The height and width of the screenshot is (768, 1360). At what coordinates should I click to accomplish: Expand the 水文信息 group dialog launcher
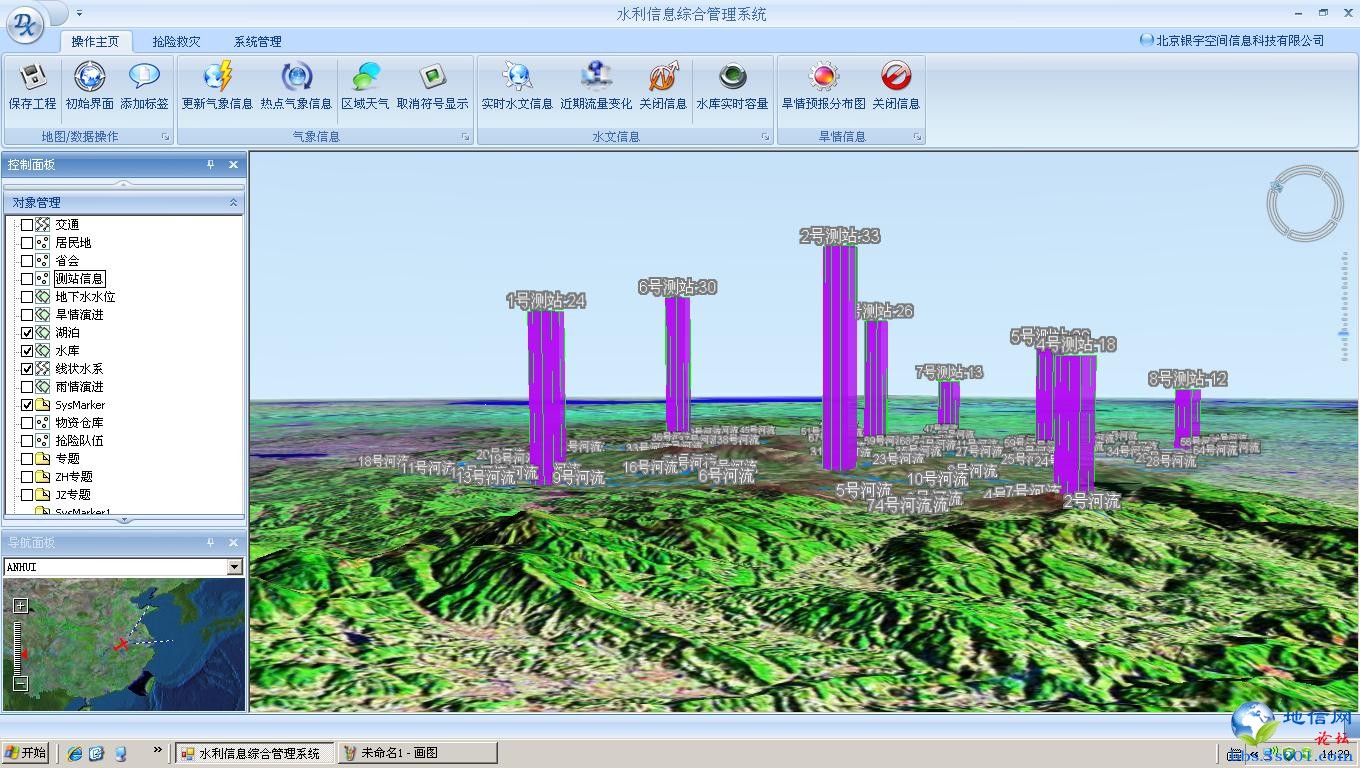click(766, 137)
